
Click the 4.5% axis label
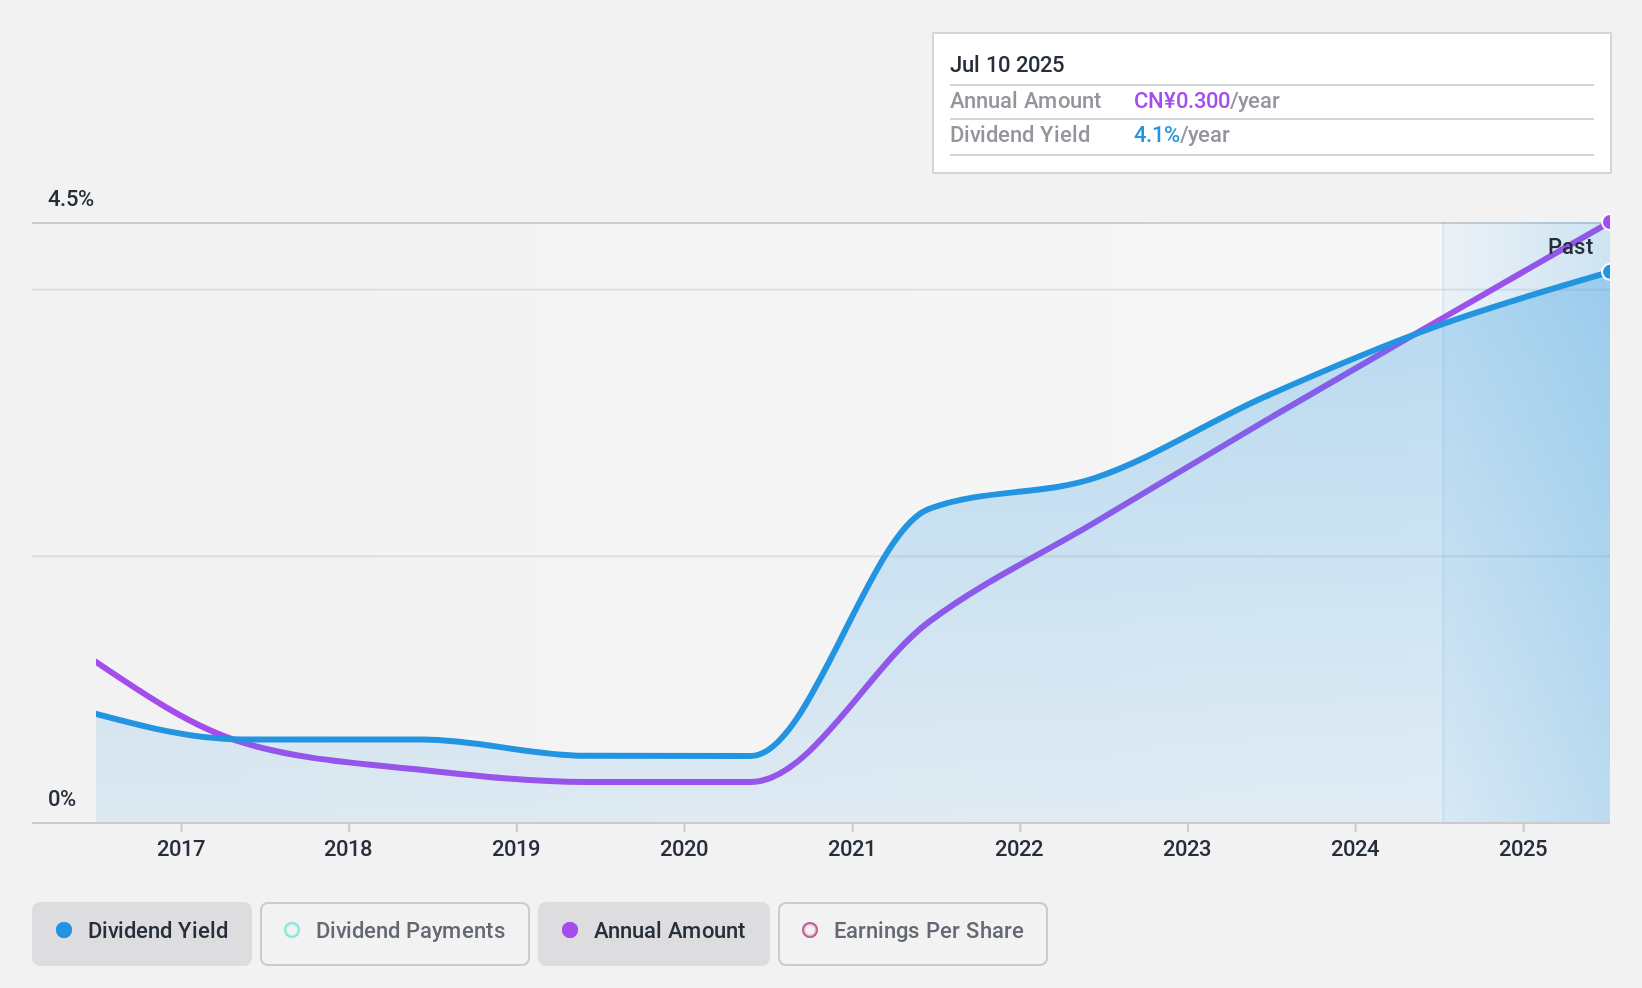click(x=71, y=198)
